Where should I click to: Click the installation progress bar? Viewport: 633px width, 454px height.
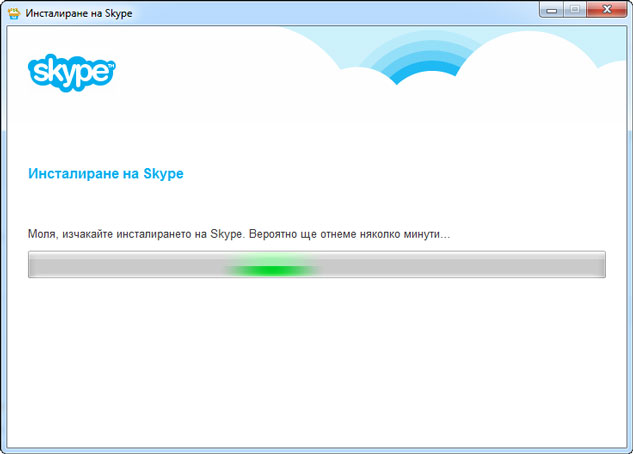[316, 264]
